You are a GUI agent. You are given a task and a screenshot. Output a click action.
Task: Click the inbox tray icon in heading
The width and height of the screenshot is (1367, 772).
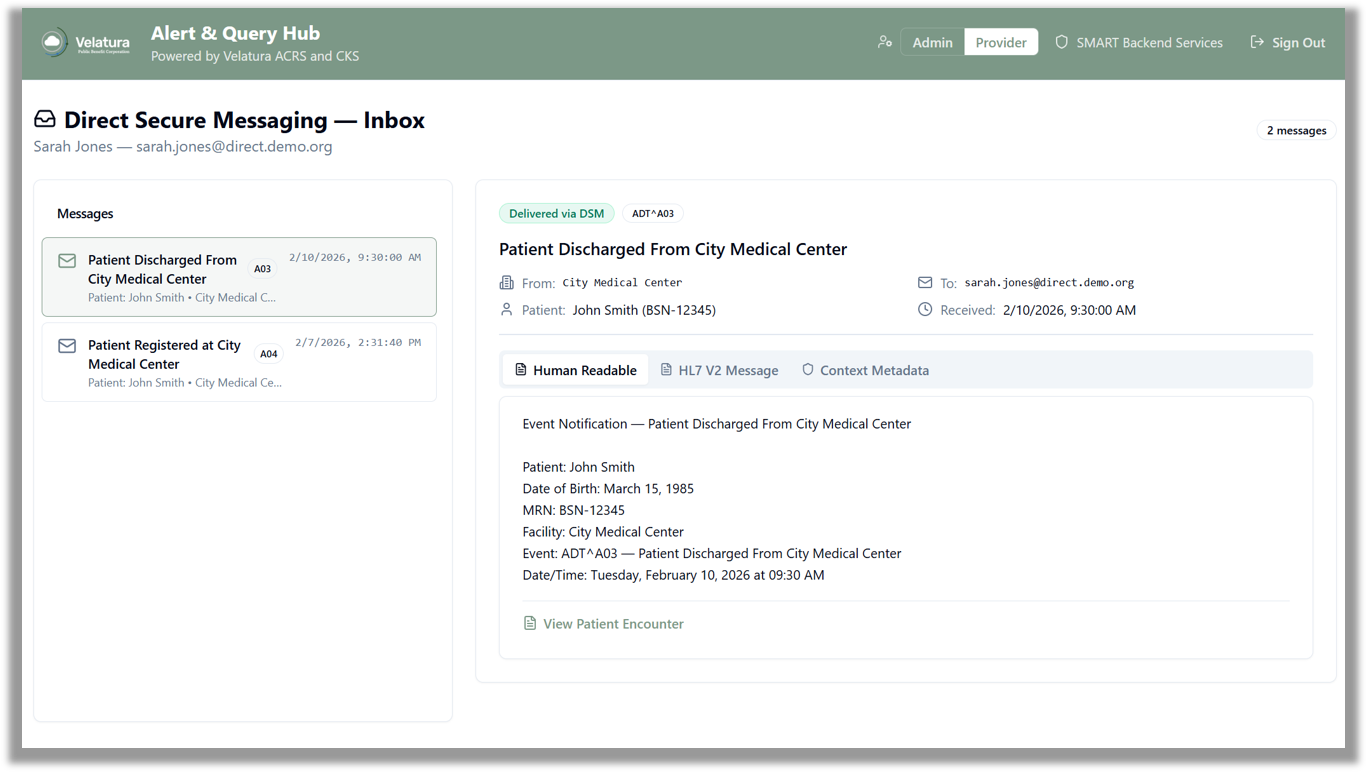point(45,120)
